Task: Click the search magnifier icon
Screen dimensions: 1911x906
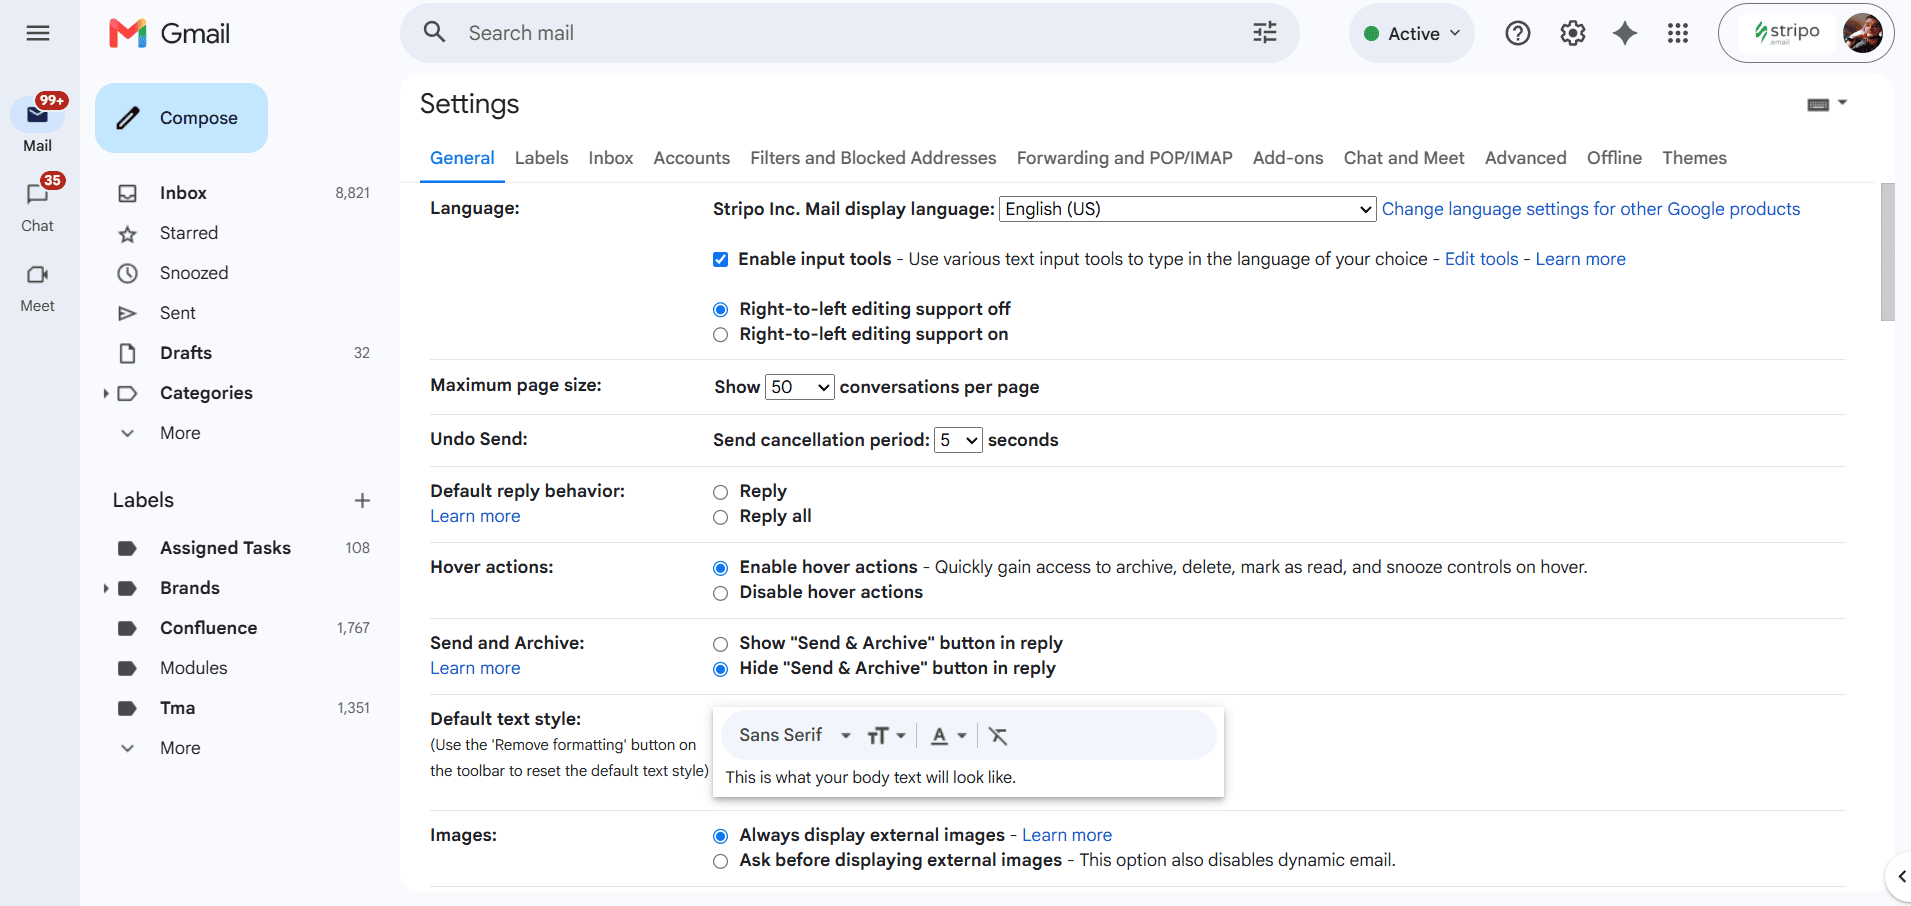Action: coord(434,32)
